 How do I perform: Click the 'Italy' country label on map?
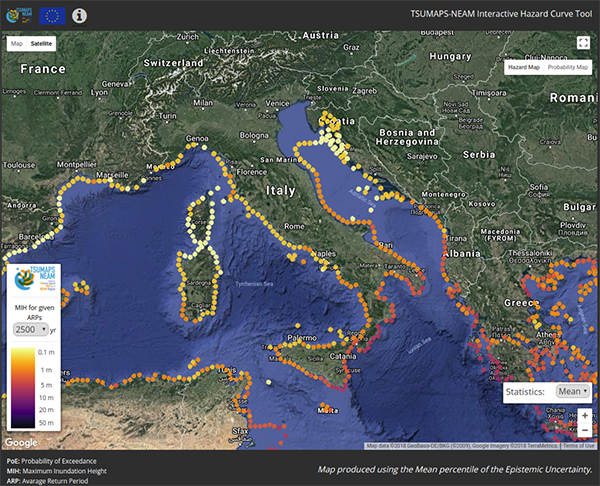click(x=281, y=191)
